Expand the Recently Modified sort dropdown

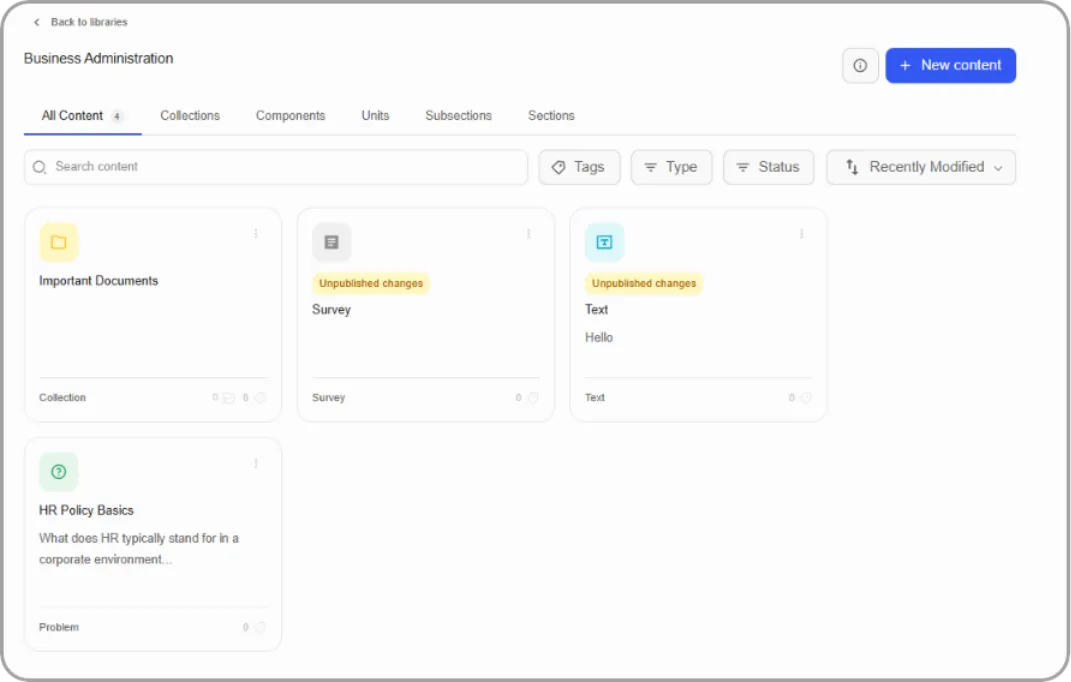(921, 167)
